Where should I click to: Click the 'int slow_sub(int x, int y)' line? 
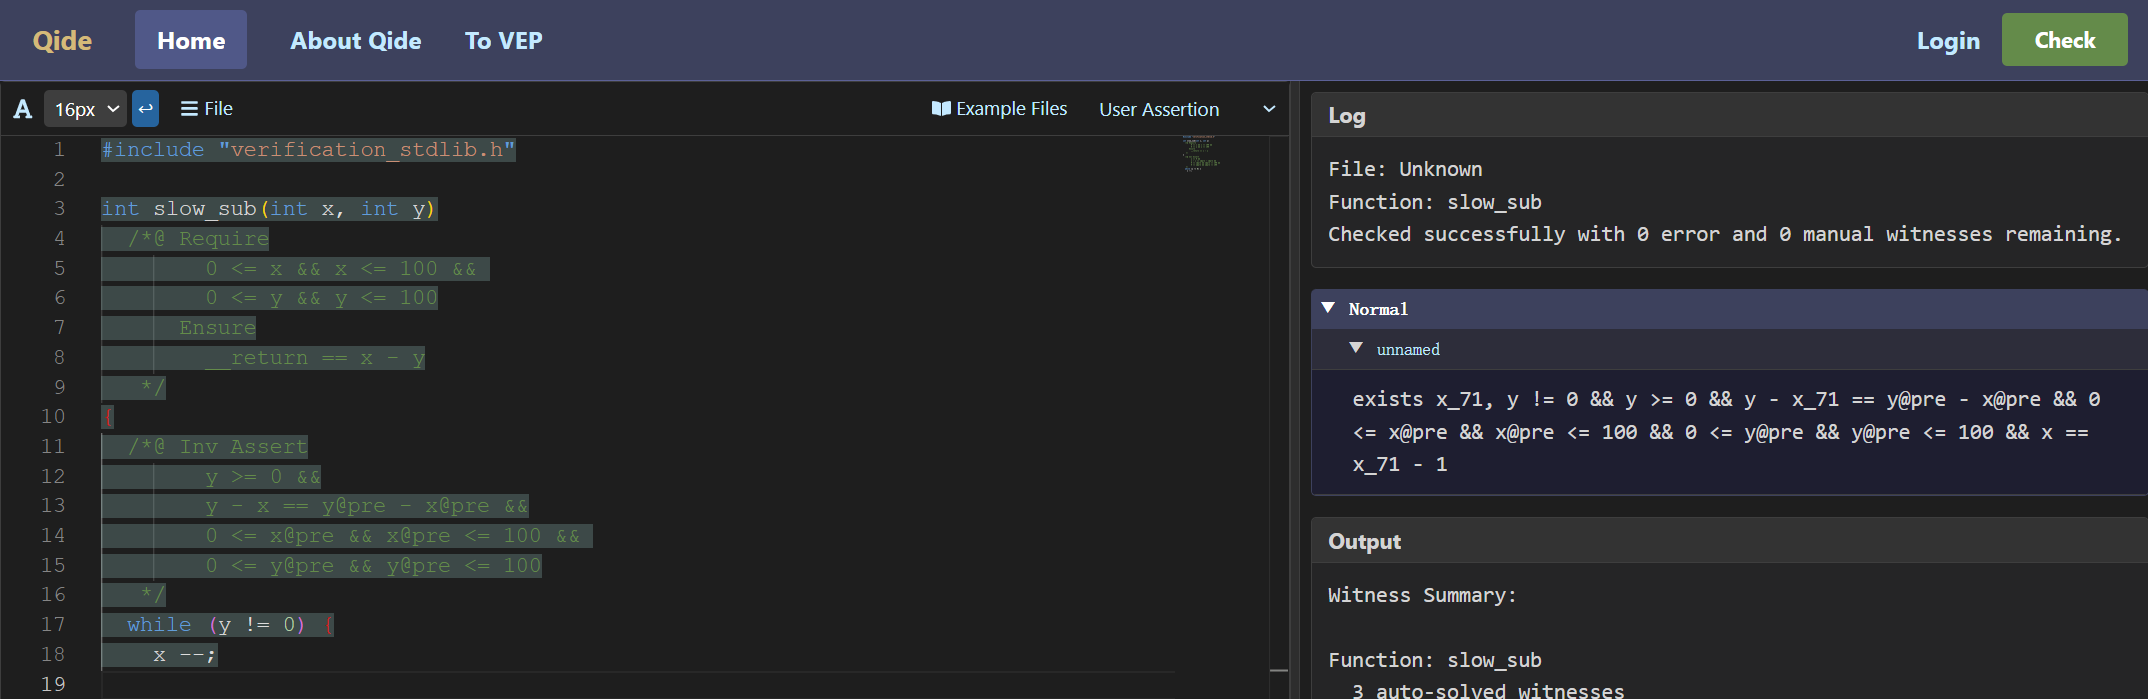(268, 209)
